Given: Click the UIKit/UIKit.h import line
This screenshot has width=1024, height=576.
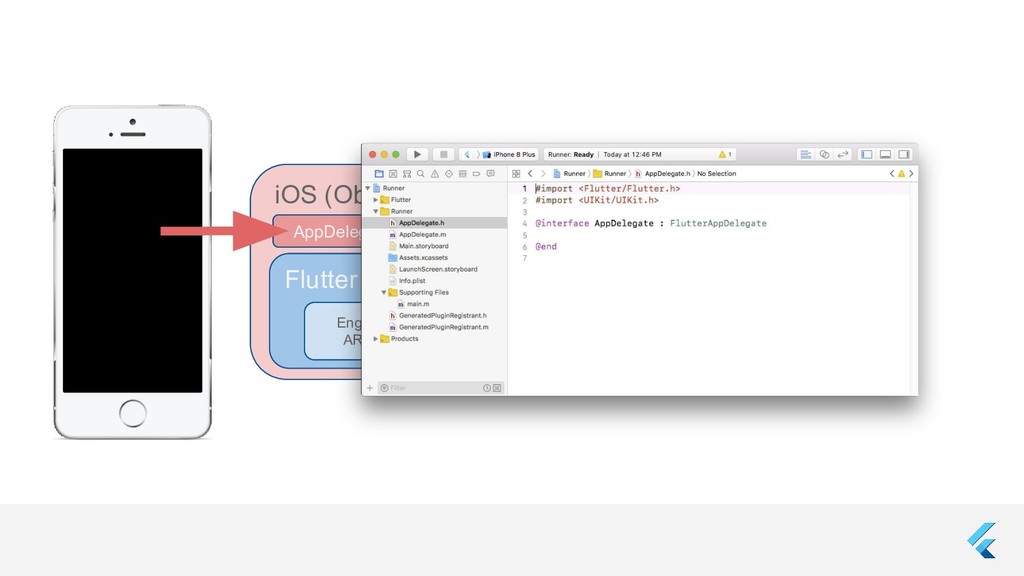Looking at the screenshot, I should [597, 200].
